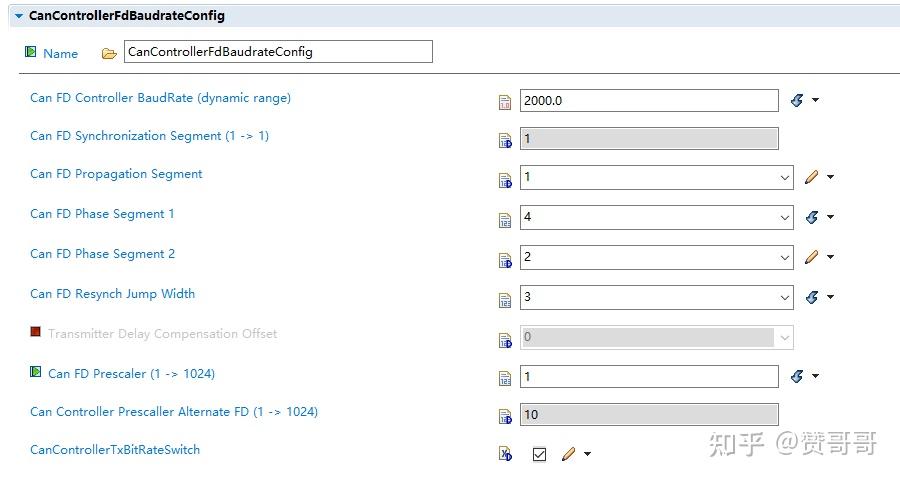Open the arrow menu next to BaudRate icon
Image resolution: width=900 pixels, height=480 pixels.
pos(816,100)
